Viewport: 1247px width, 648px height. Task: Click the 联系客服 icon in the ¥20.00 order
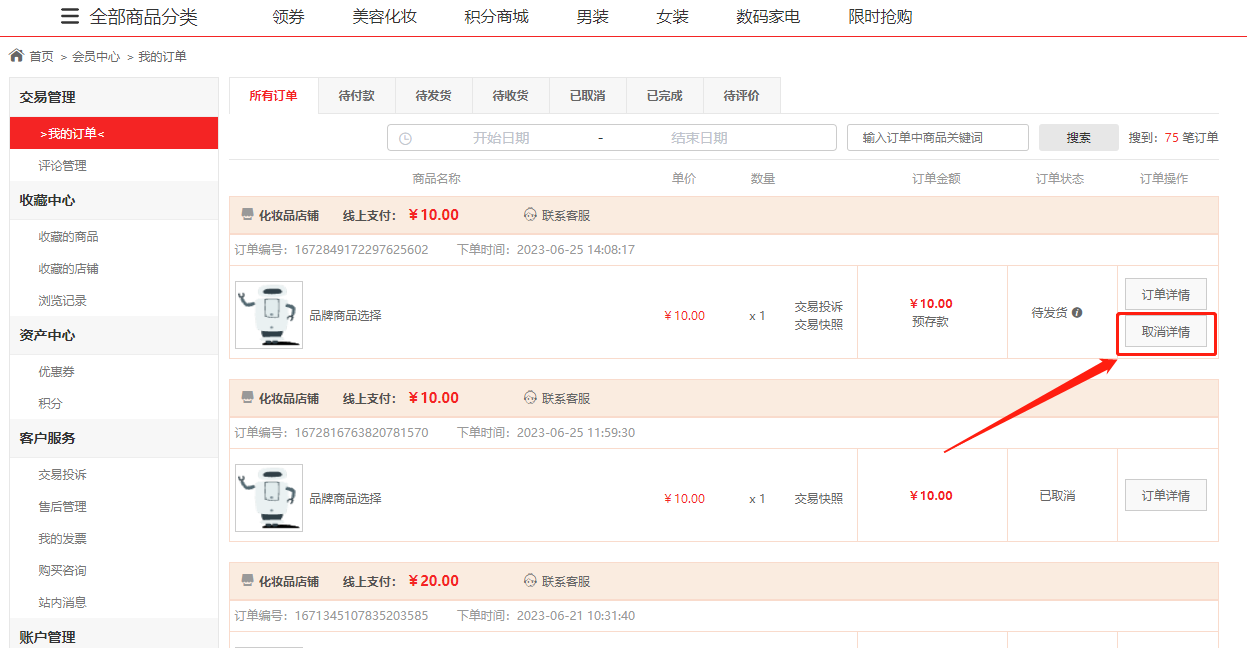530,581
